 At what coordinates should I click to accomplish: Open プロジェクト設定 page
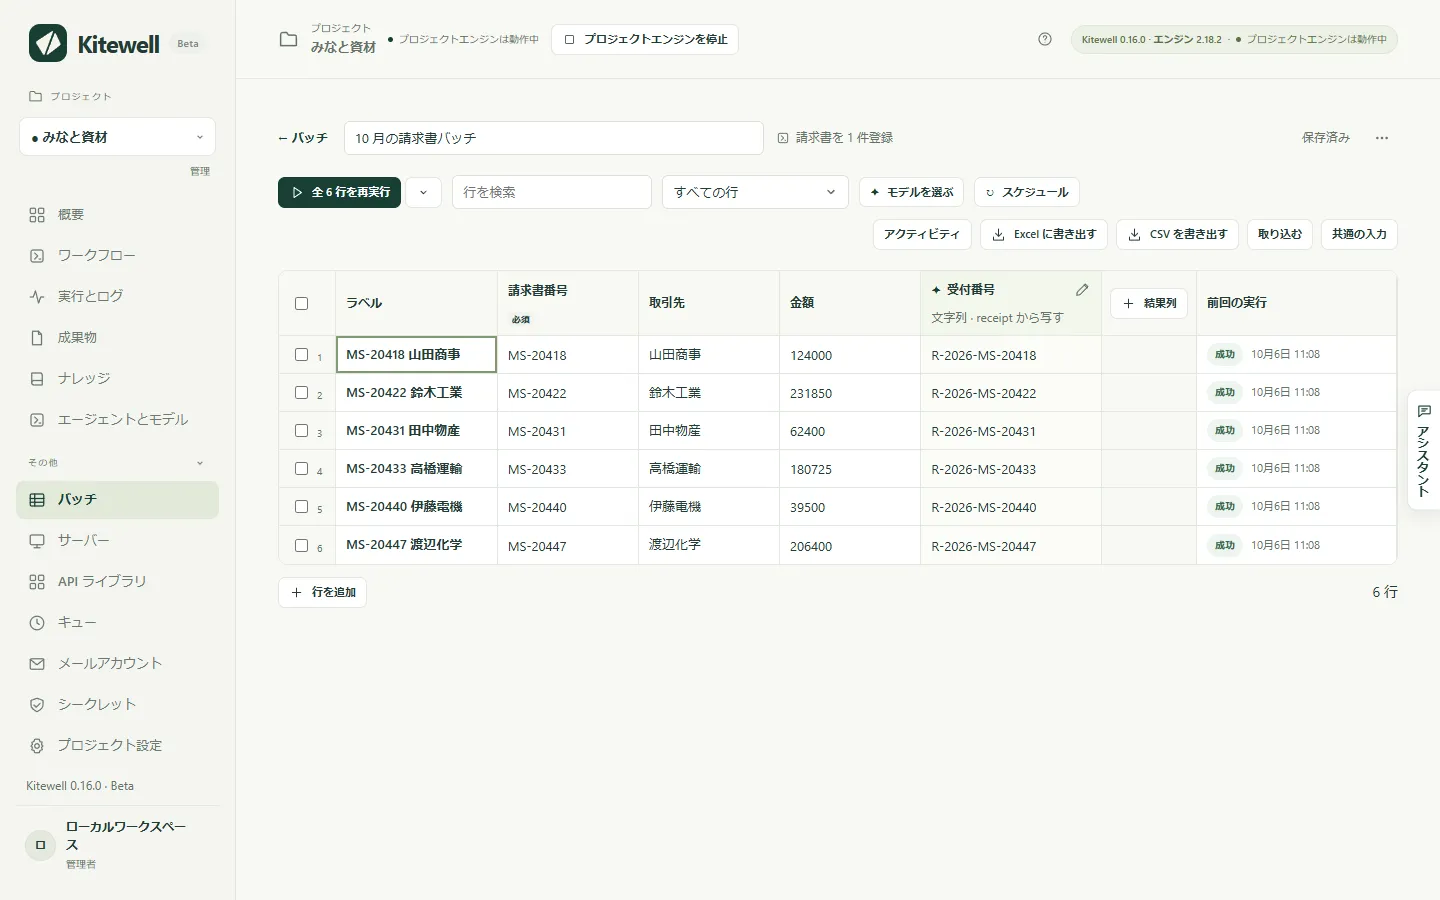point(117,746)
